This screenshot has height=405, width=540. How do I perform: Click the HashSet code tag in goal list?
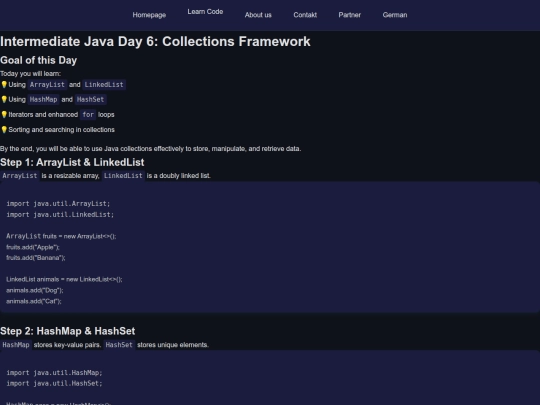(x=91, y=100)
